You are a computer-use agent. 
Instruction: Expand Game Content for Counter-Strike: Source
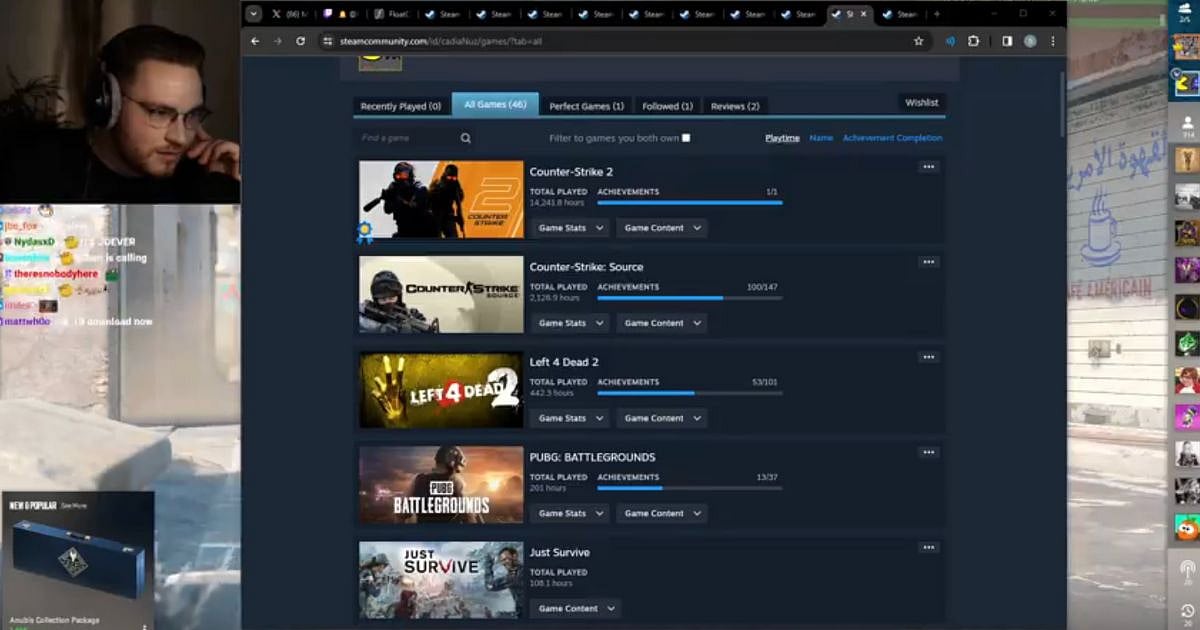[x=661, y=323]
